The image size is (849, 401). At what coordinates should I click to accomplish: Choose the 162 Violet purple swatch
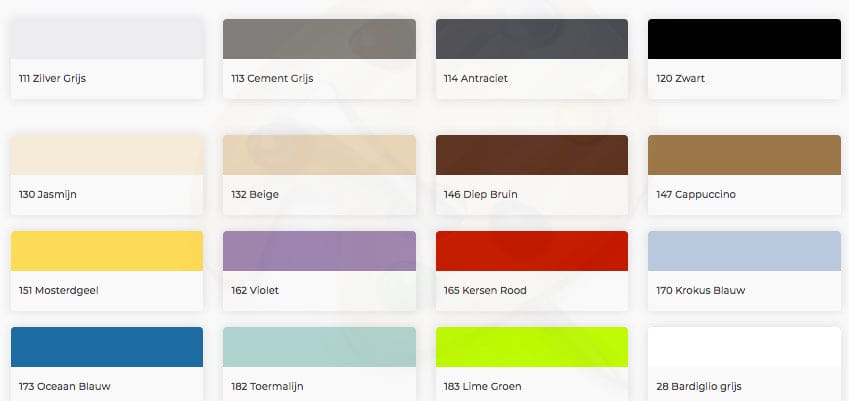[319, 251]
